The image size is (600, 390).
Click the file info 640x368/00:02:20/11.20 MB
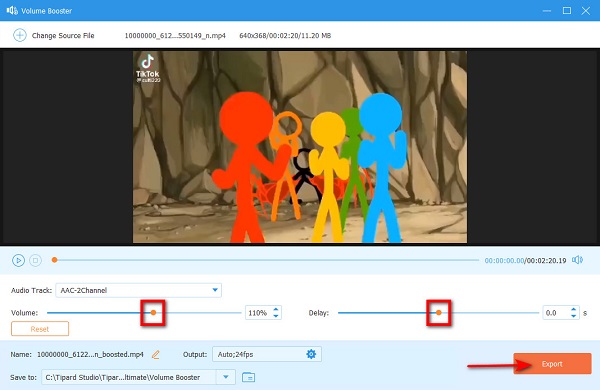(285, 36)
